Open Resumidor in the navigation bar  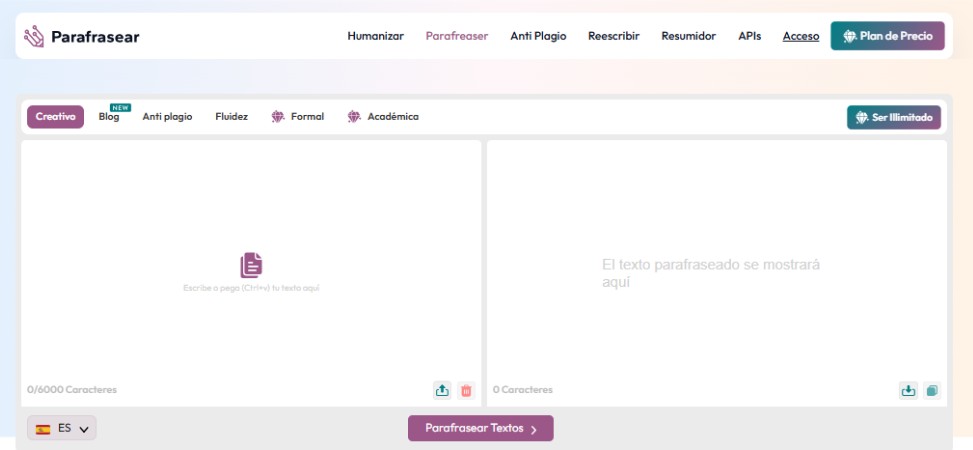(x=688, y=36)
